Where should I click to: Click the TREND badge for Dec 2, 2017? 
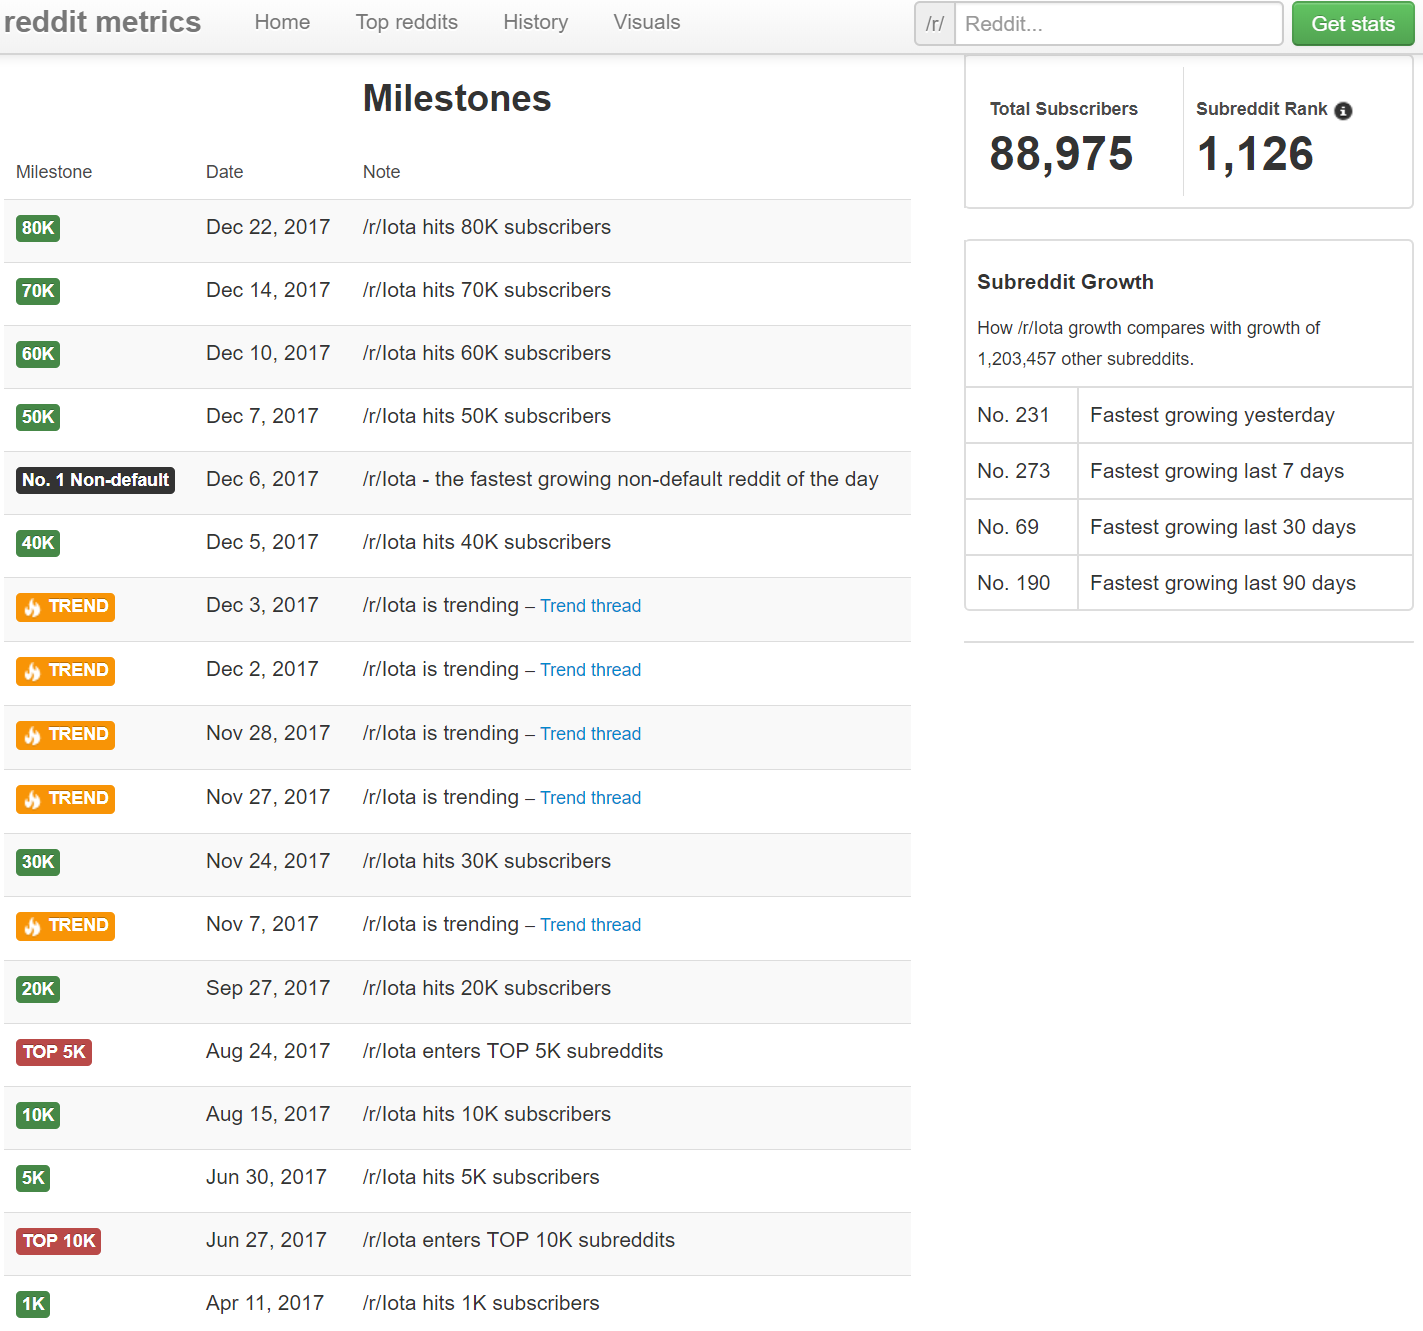point(65,671)
